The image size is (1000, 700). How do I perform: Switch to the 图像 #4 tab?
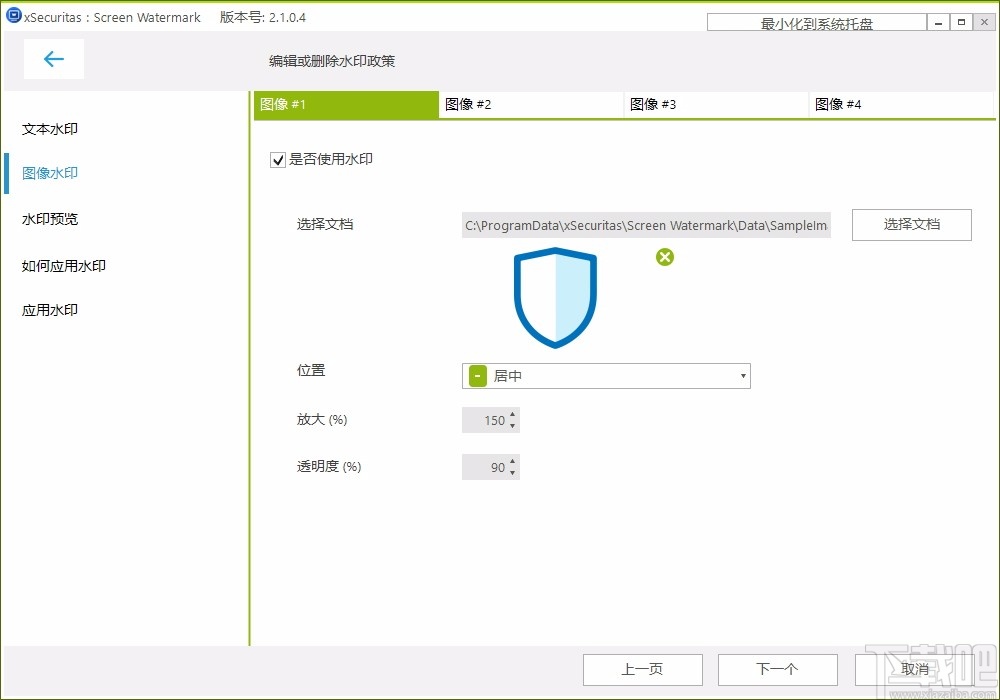pyautogui.click(x=901, y=105)
